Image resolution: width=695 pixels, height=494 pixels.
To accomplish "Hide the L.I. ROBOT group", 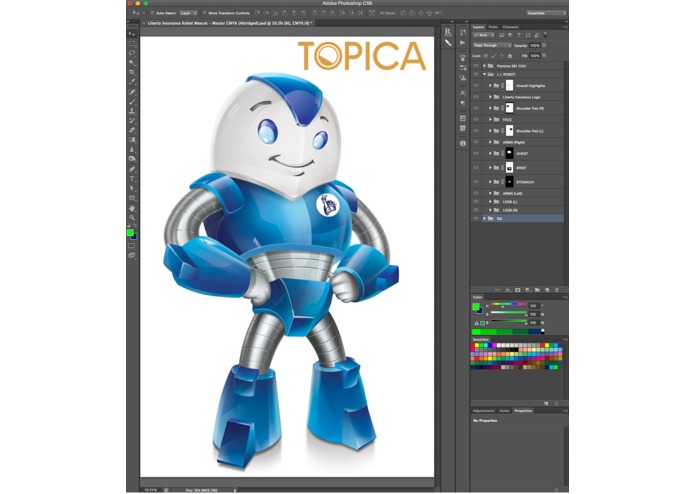I will pos(476,74).
